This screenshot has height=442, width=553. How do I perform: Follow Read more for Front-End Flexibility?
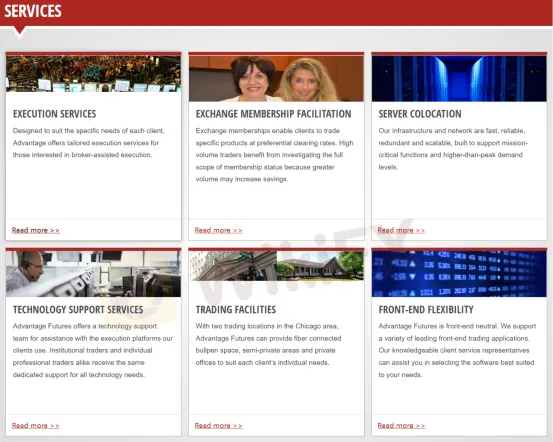click(x=401, y=426)
